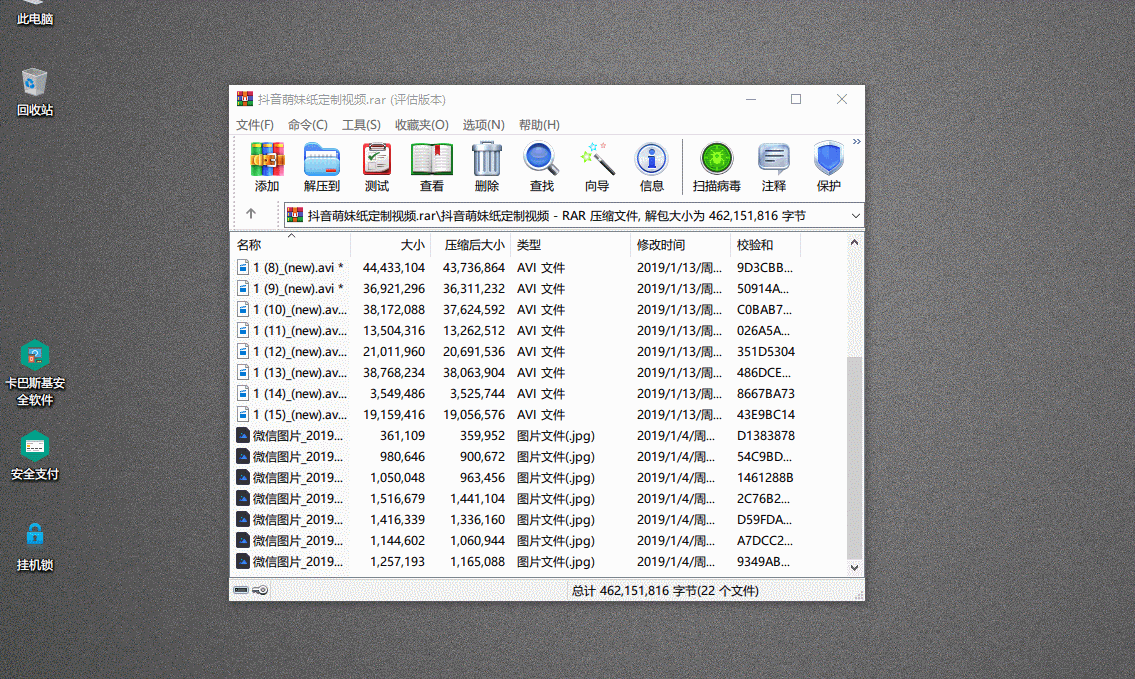
Task: Open the 选项 (Options) menu
Action: (483, 125)
